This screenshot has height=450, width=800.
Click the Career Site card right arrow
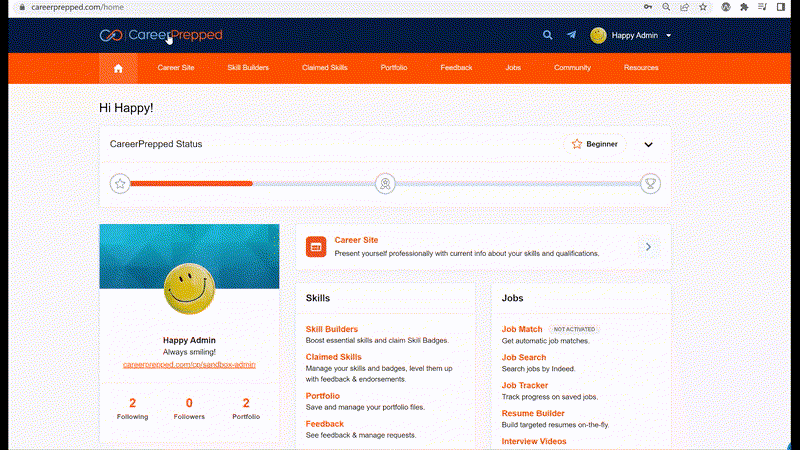pos(648,247)
